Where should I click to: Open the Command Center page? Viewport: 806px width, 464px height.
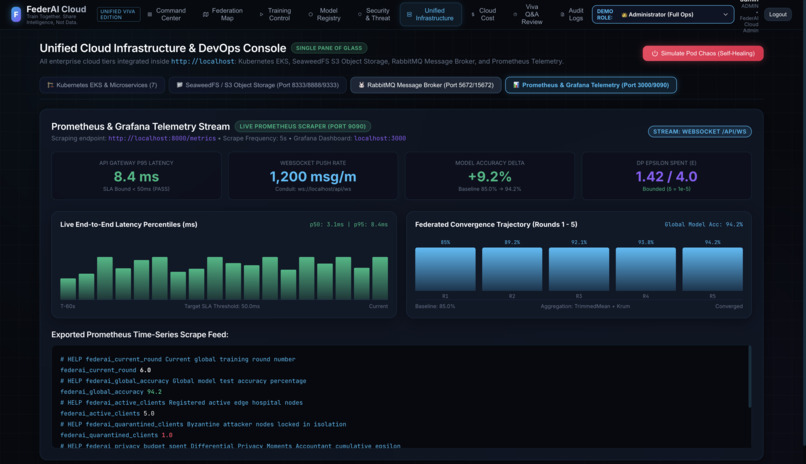click(x=167, y=14)
